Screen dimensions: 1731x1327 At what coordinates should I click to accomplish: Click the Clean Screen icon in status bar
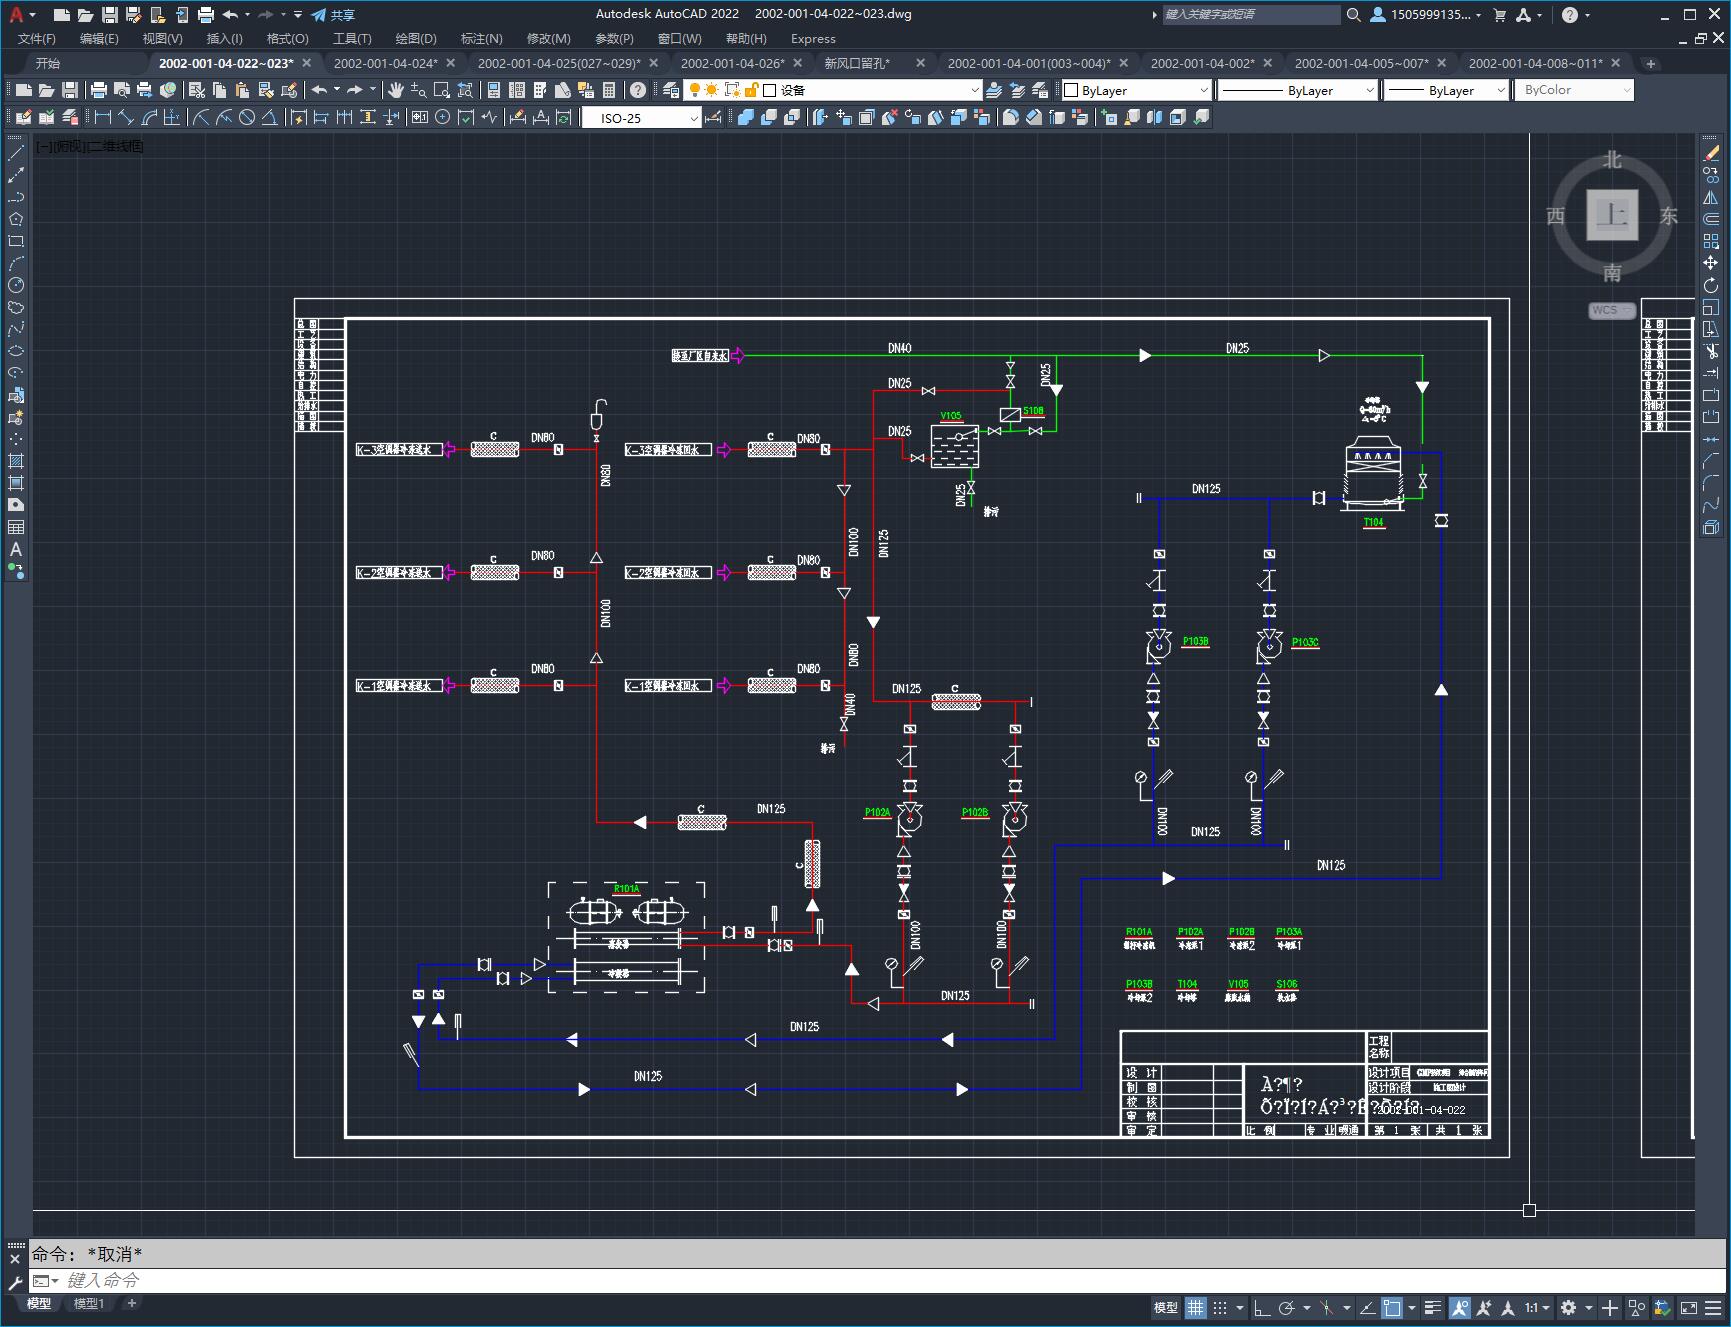pos(1688,1308)
